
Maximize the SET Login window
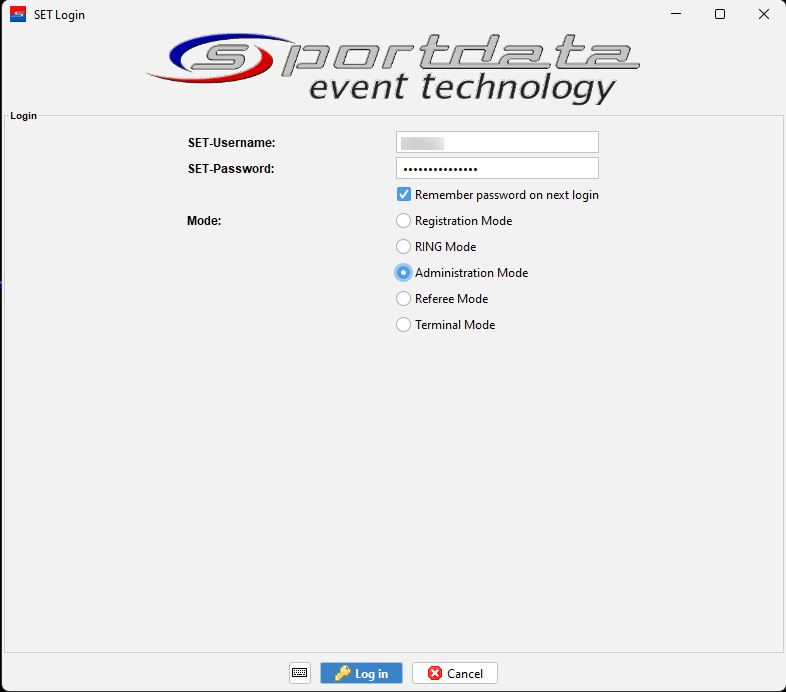[720, 14]
